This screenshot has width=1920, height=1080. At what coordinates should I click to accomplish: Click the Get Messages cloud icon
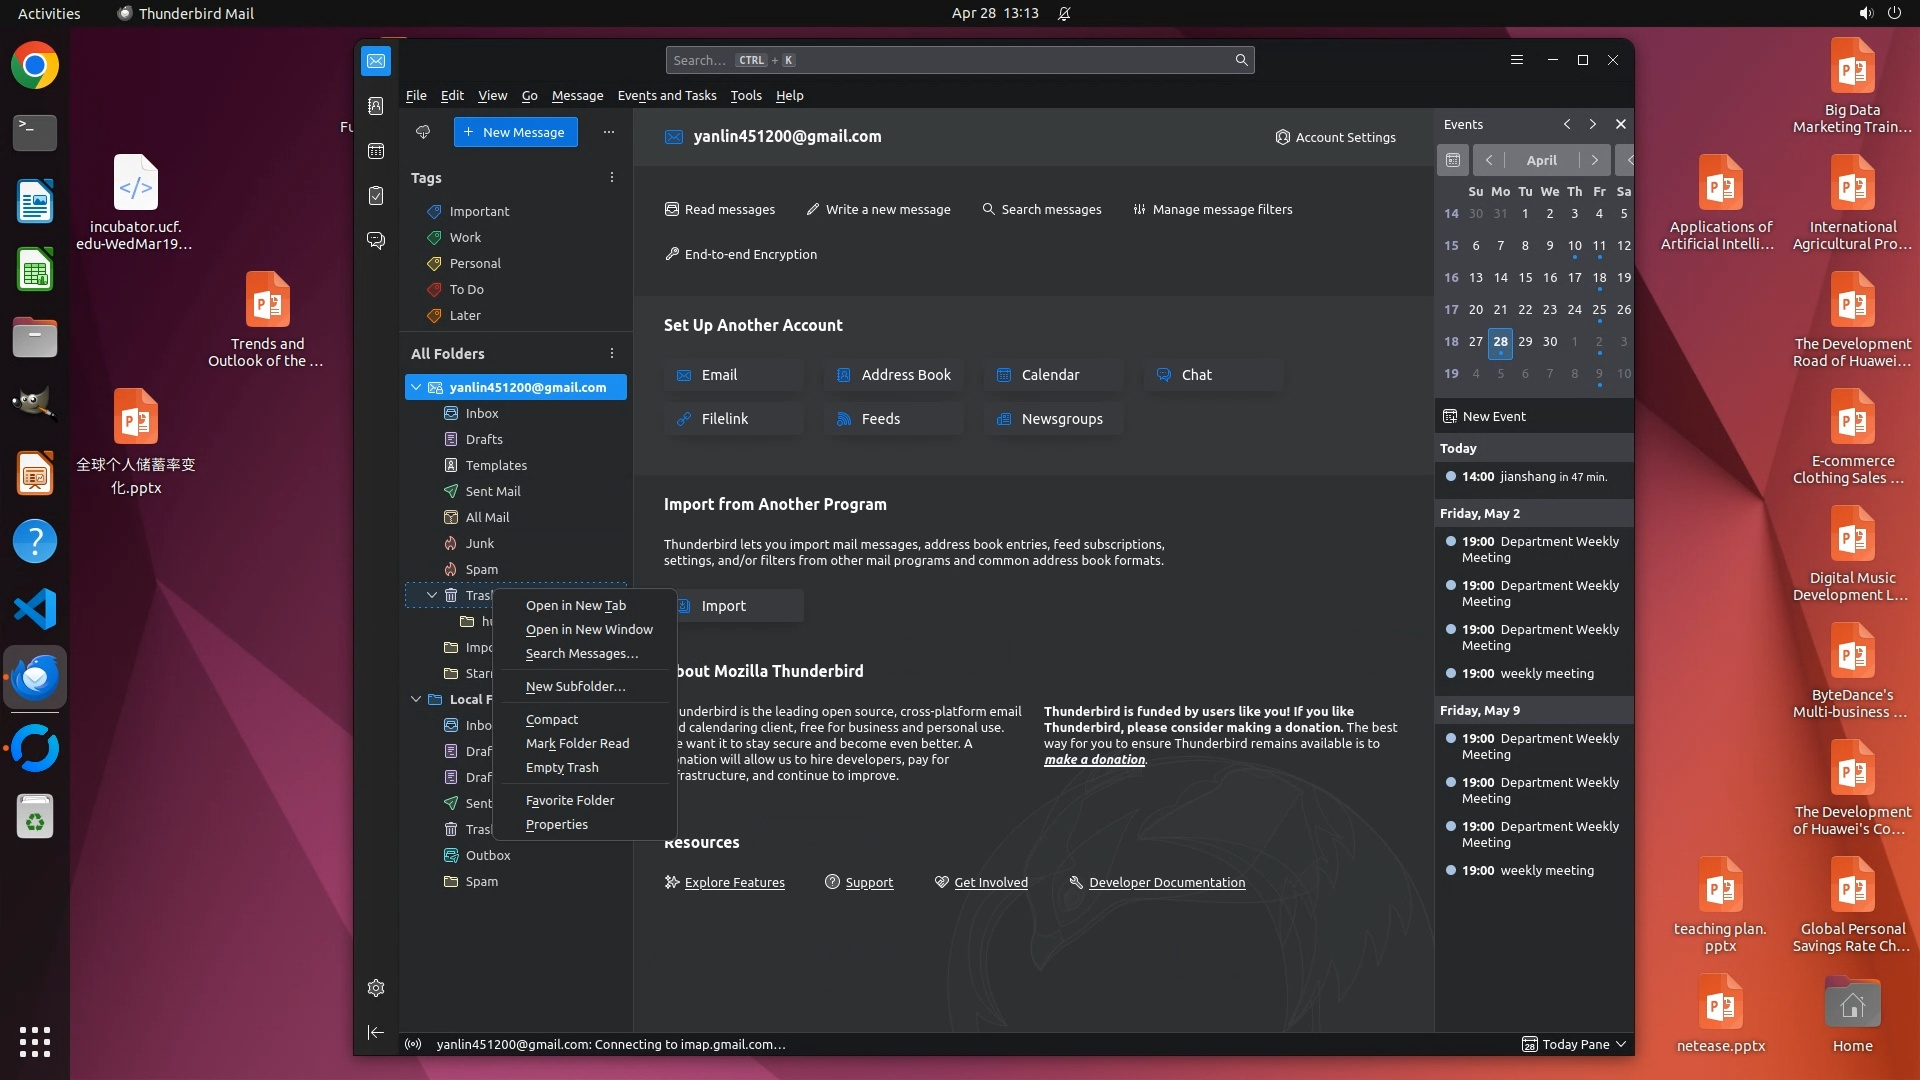(x=423, y=132)
